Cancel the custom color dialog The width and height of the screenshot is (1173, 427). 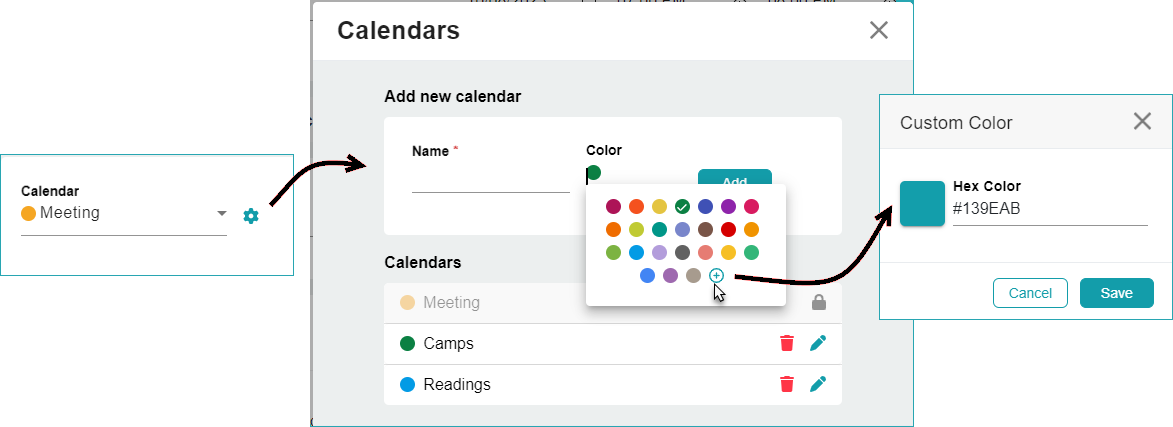pos(1030,293)
